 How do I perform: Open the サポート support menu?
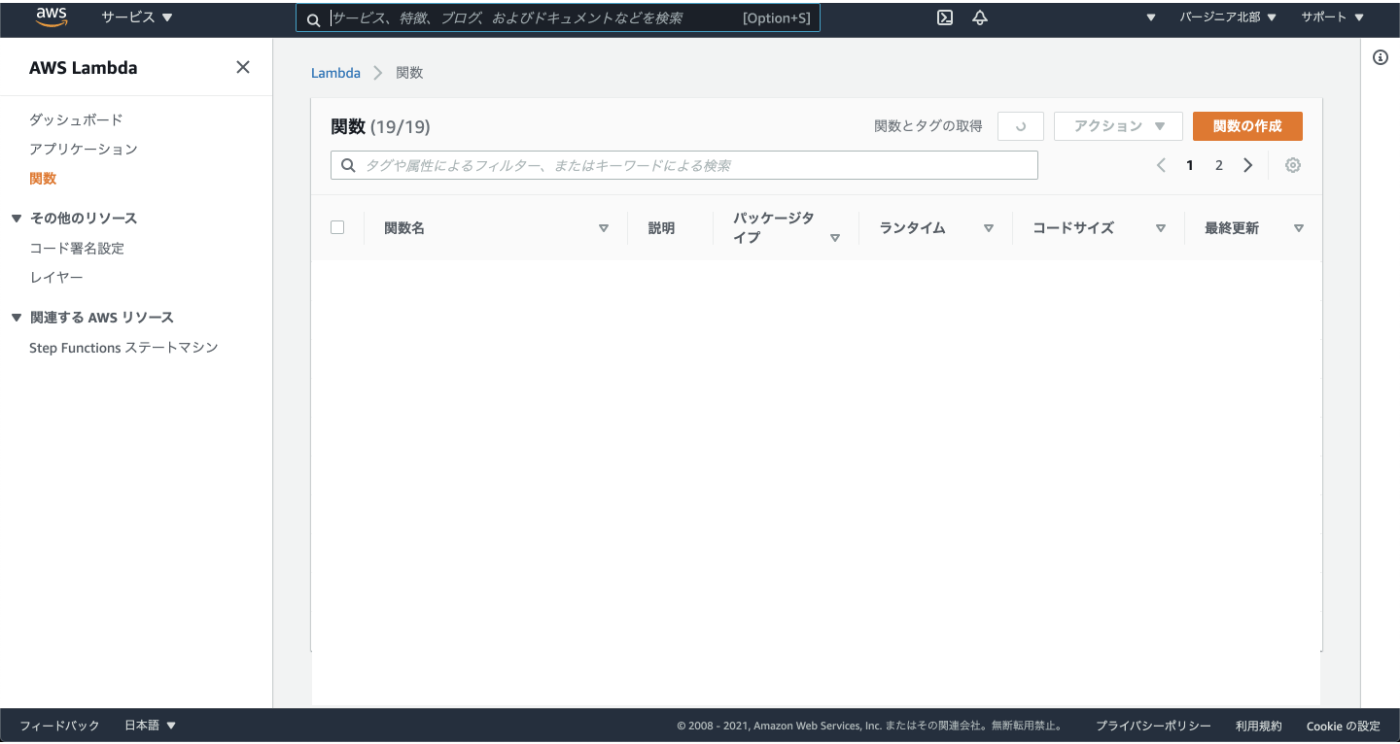pyautogui.click(x=1332, y=17)
